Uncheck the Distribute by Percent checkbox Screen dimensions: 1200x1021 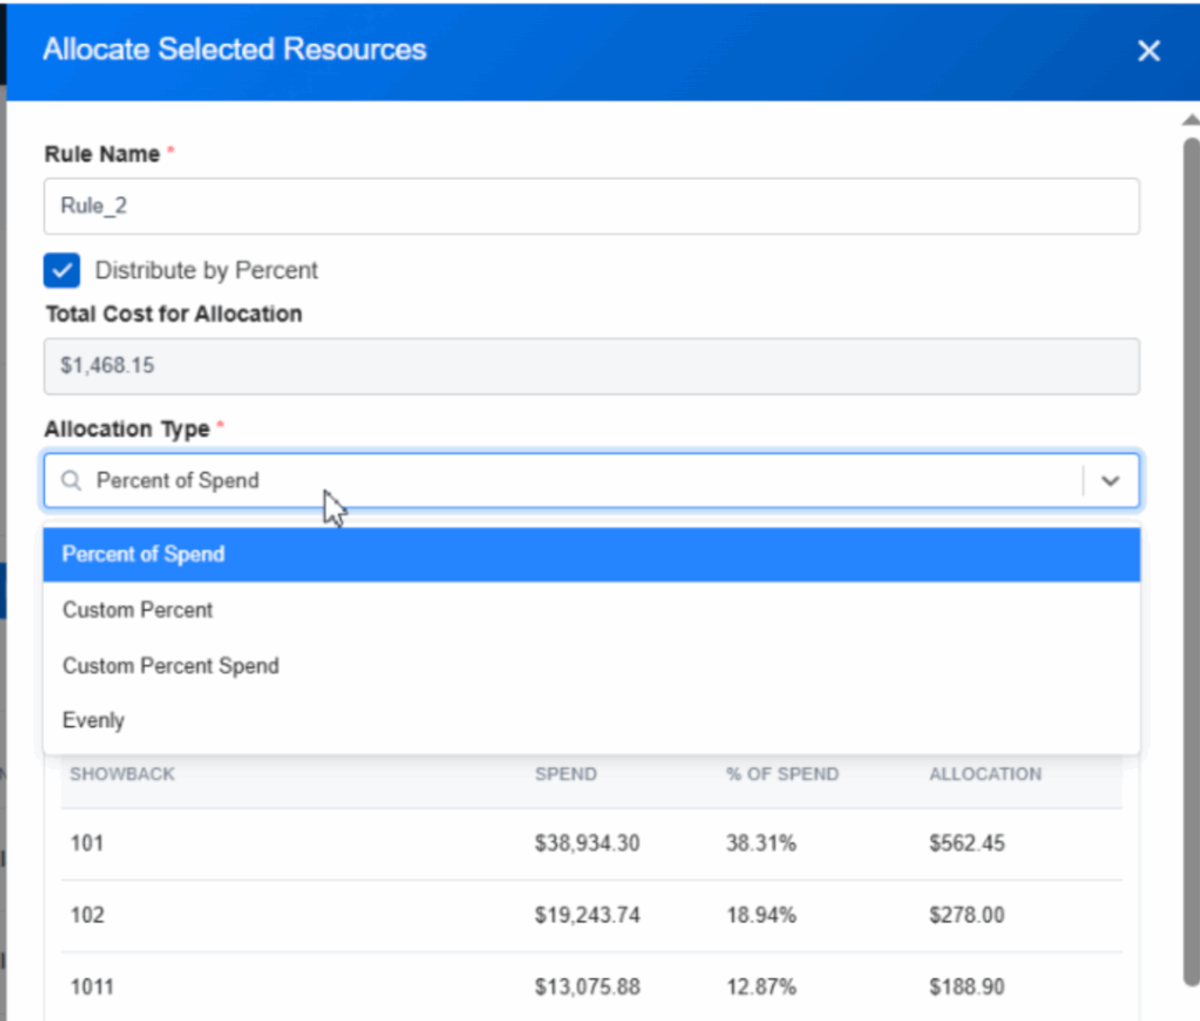coord(62,270)
